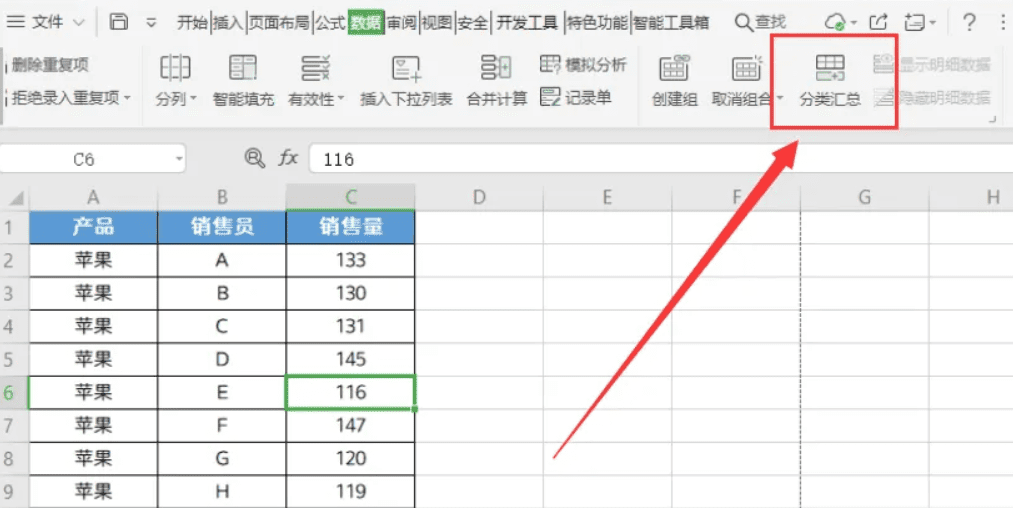Image resolution: width=1013 pixels, height=508 pixels.
Task: Click salesperson cell D
Action: coord(222,360)
